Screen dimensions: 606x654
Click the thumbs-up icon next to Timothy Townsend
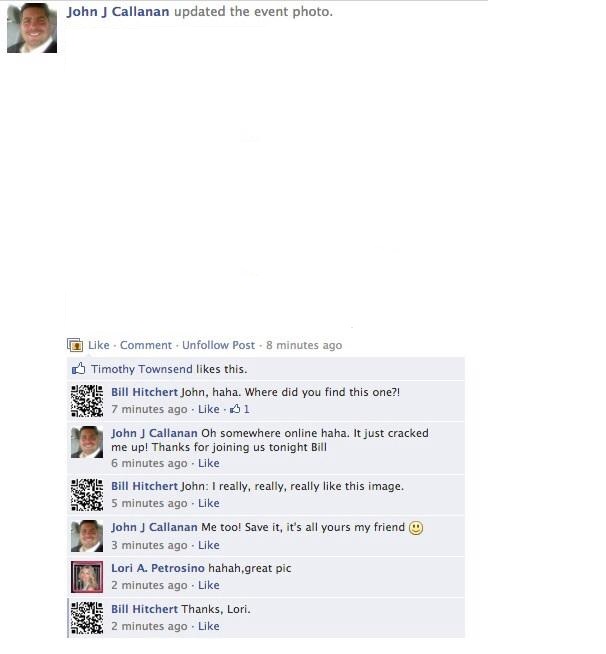78,369
